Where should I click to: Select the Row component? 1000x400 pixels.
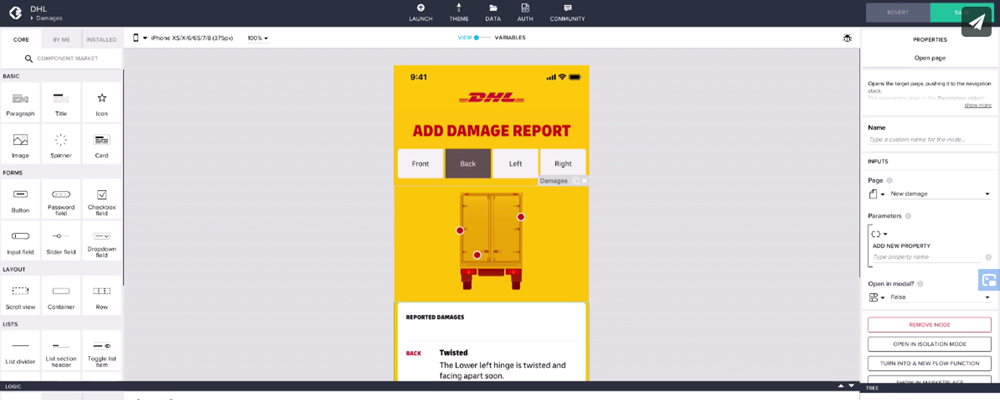pos(101,295)
